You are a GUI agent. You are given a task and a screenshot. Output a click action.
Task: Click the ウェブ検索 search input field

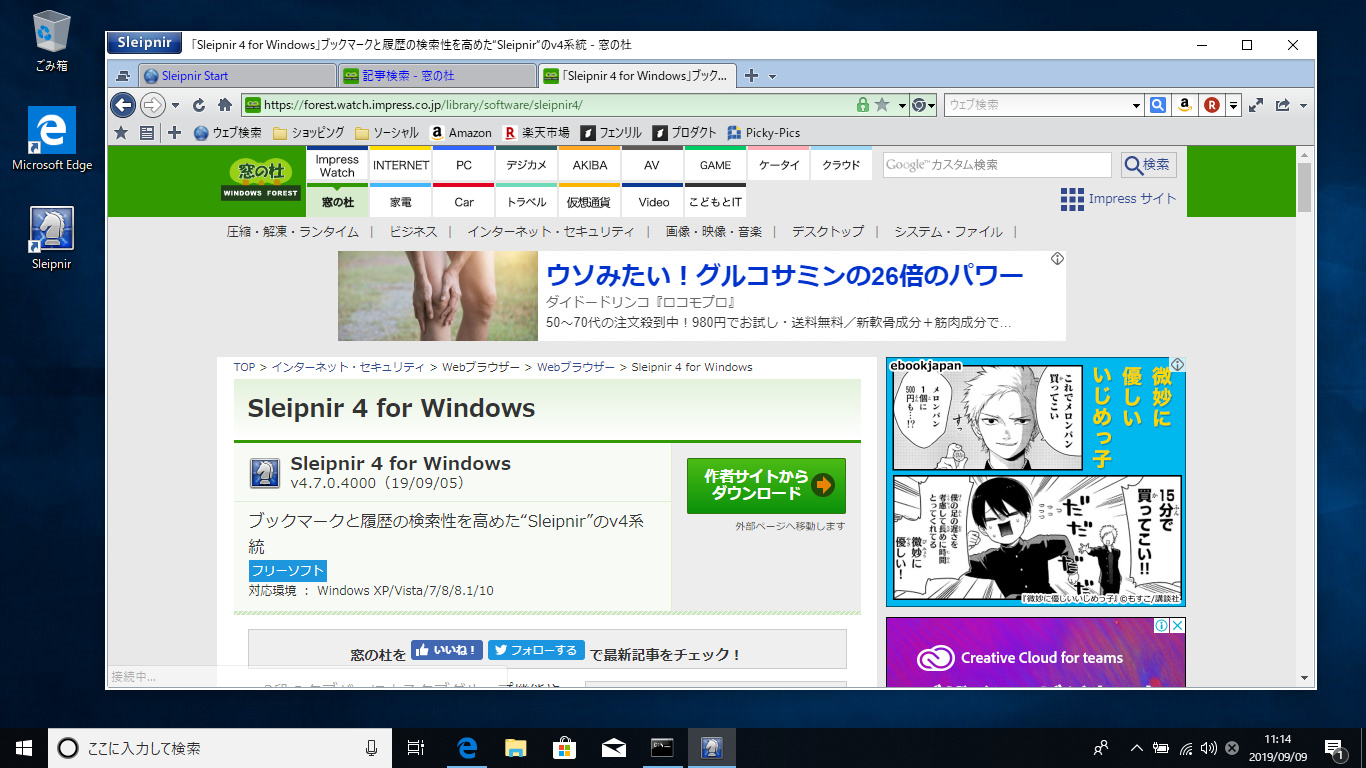tap(1037, 104)
